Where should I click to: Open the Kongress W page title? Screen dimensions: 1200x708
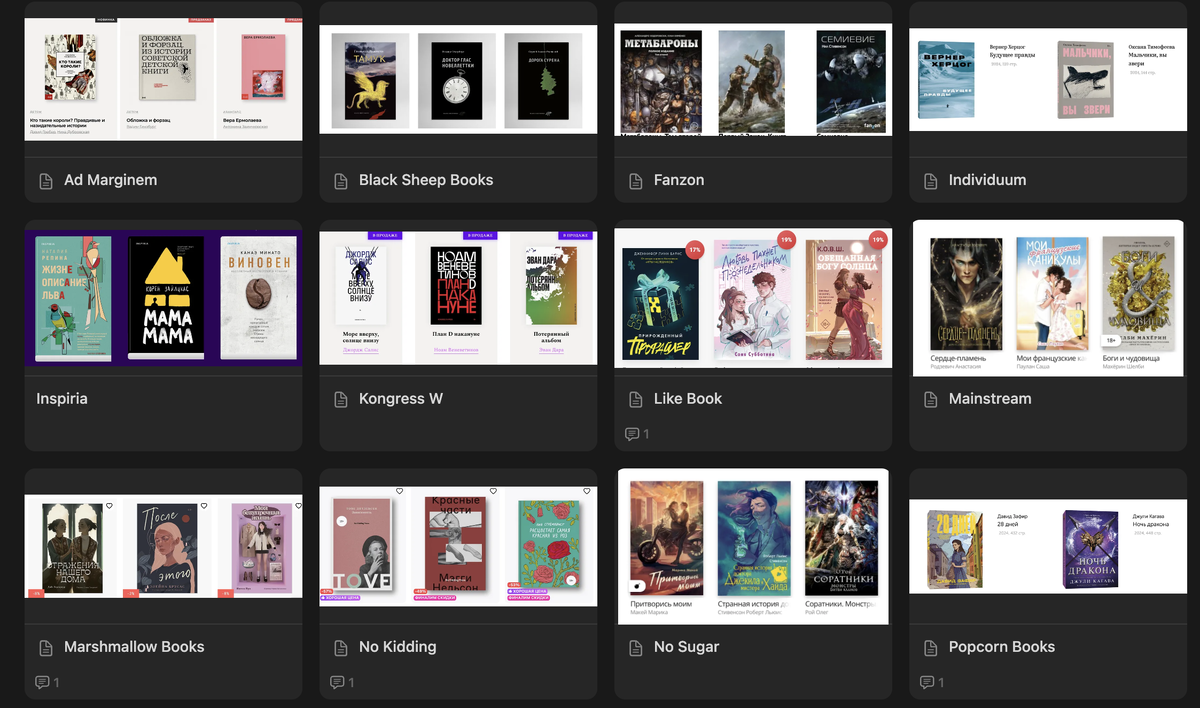(x=401, y=398)
